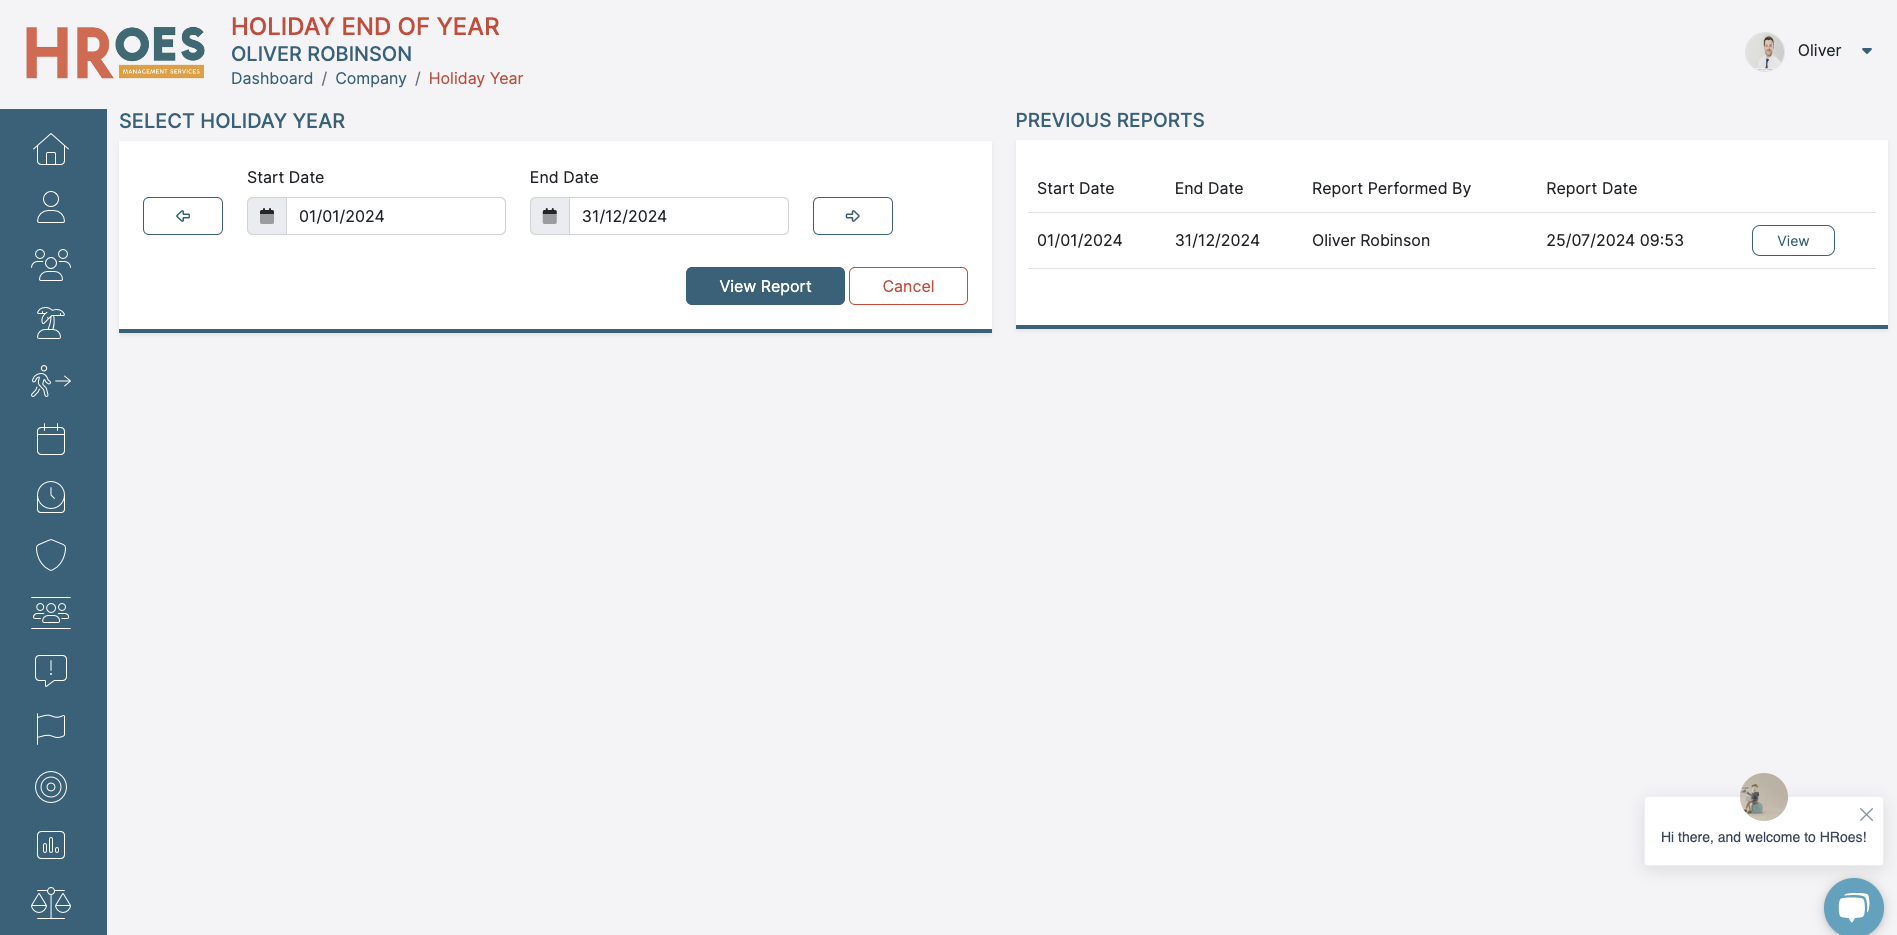This screenshot has width=1897, height=935.
Task: Click the View Report button
Action: pos(765,286)
